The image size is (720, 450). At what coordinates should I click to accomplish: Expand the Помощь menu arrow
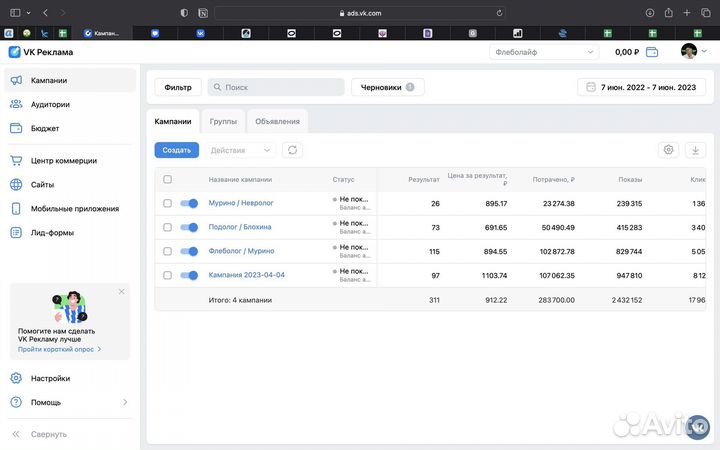(125, 402)
